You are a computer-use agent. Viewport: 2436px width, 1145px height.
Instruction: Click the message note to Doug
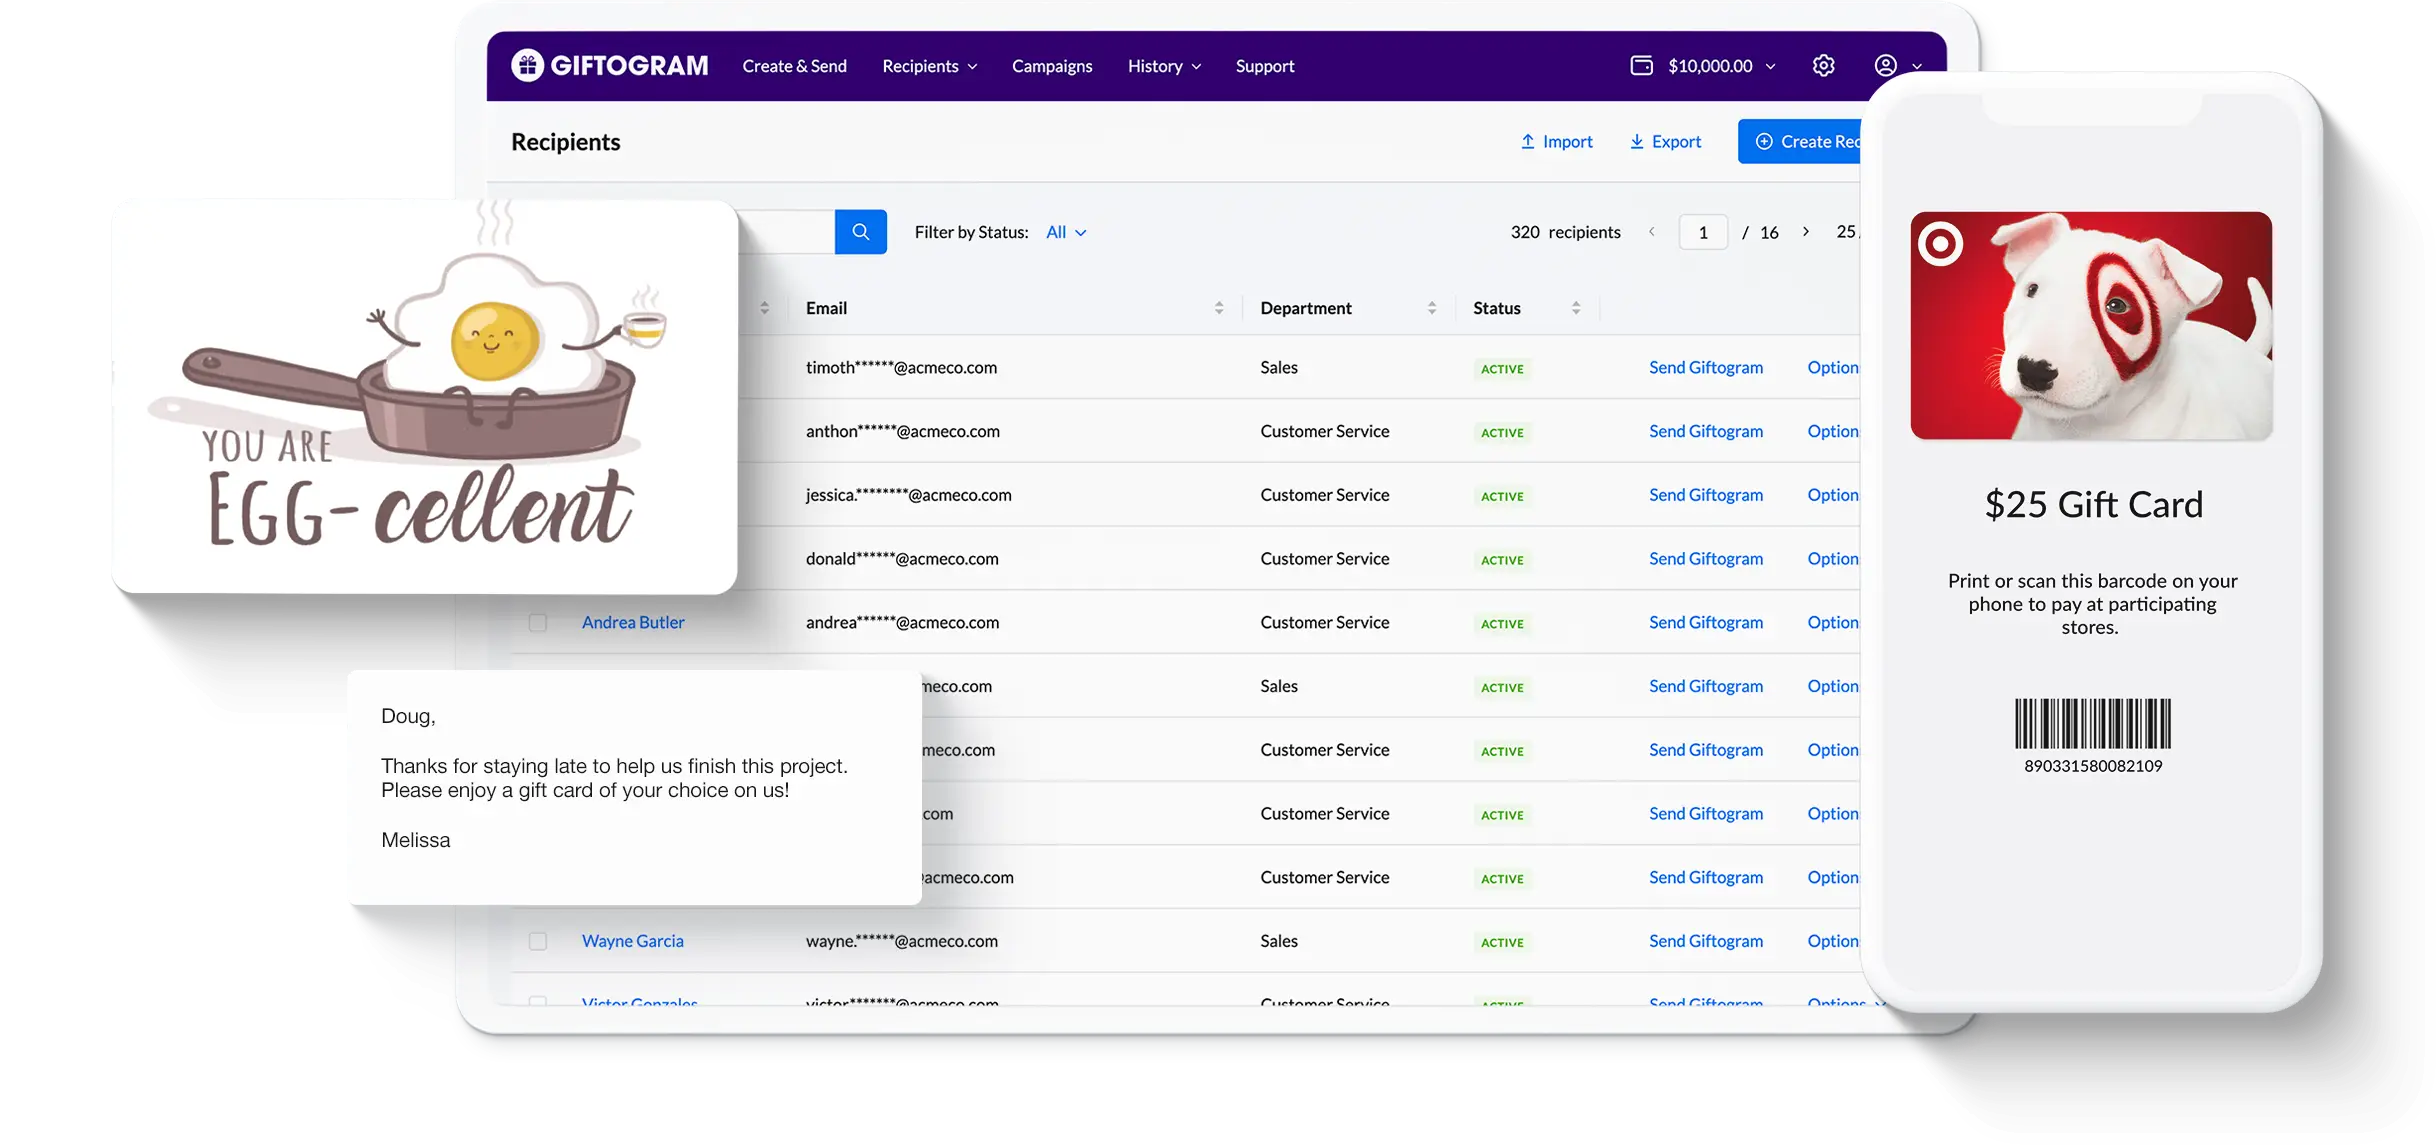click(635, 788)
